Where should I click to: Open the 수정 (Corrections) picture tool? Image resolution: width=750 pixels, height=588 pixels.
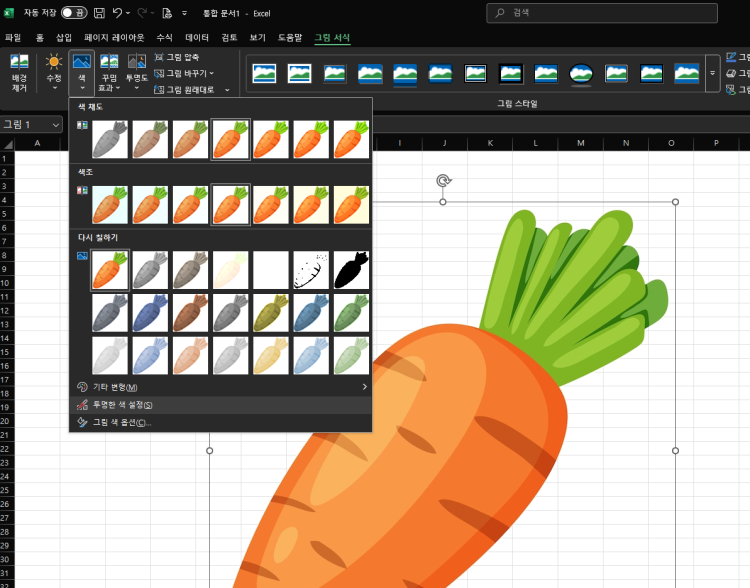pos(54,70)
